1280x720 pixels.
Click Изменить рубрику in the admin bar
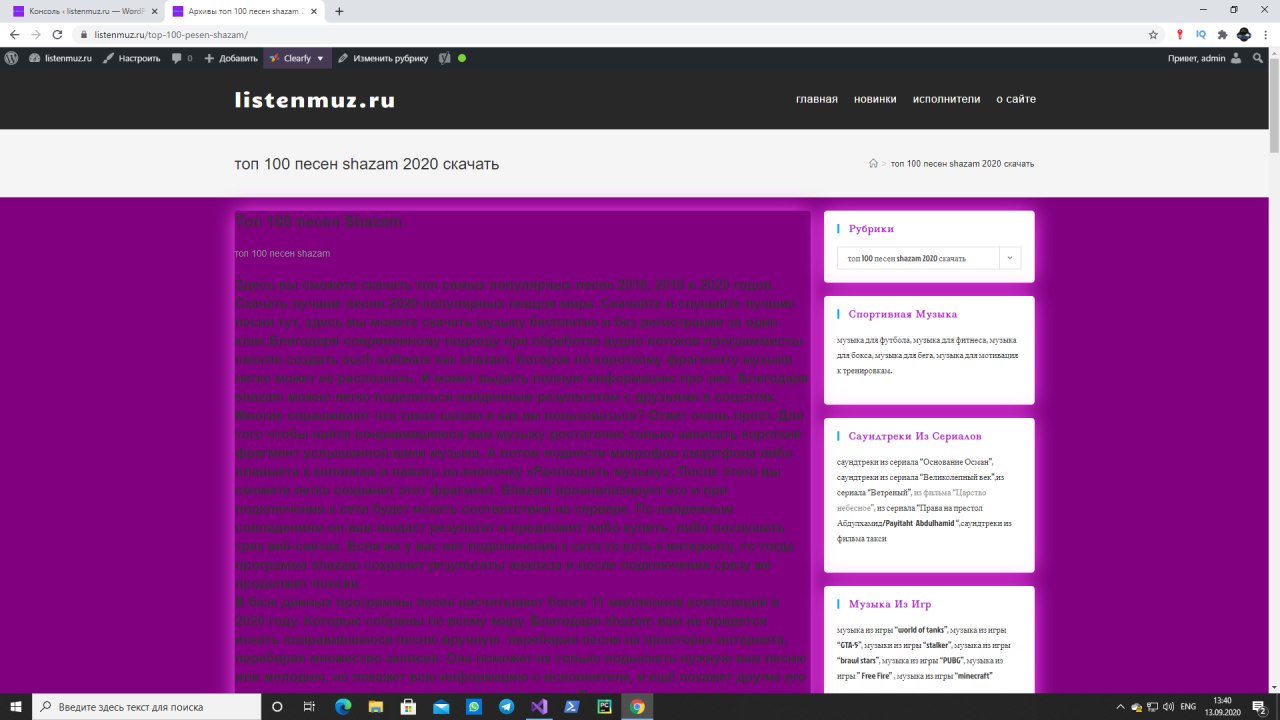(x=383, y=58)
